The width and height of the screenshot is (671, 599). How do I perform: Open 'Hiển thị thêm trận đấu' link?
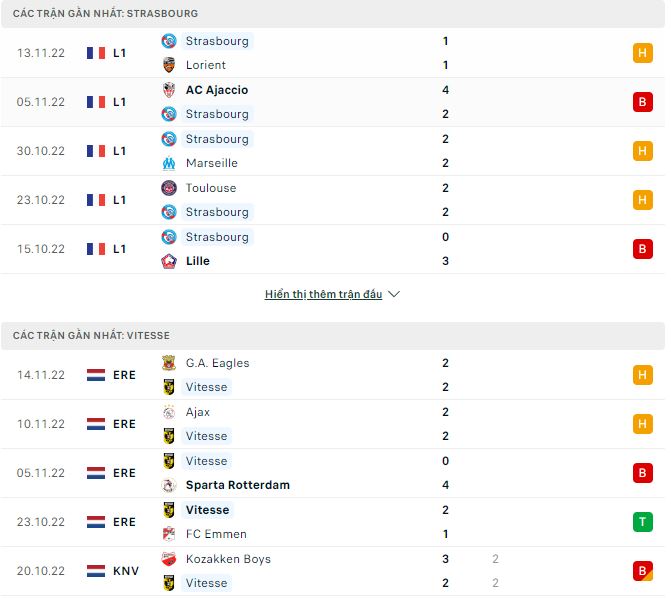pos(323,295)
